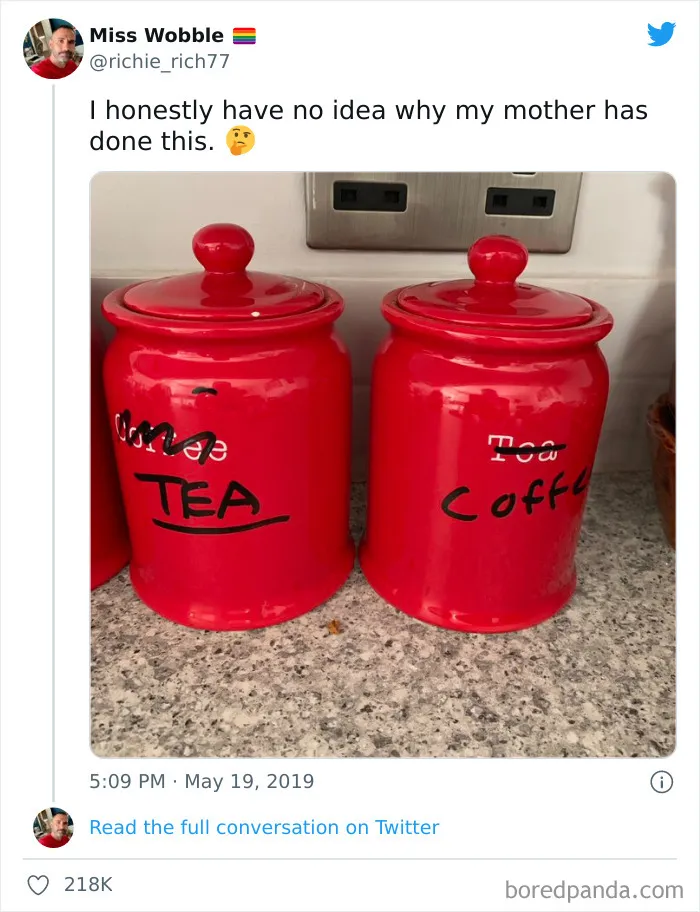The height and width of the screenshot is (912, 700).
Task: Click small avatar beside full conversation link
Action: [53, 827]
